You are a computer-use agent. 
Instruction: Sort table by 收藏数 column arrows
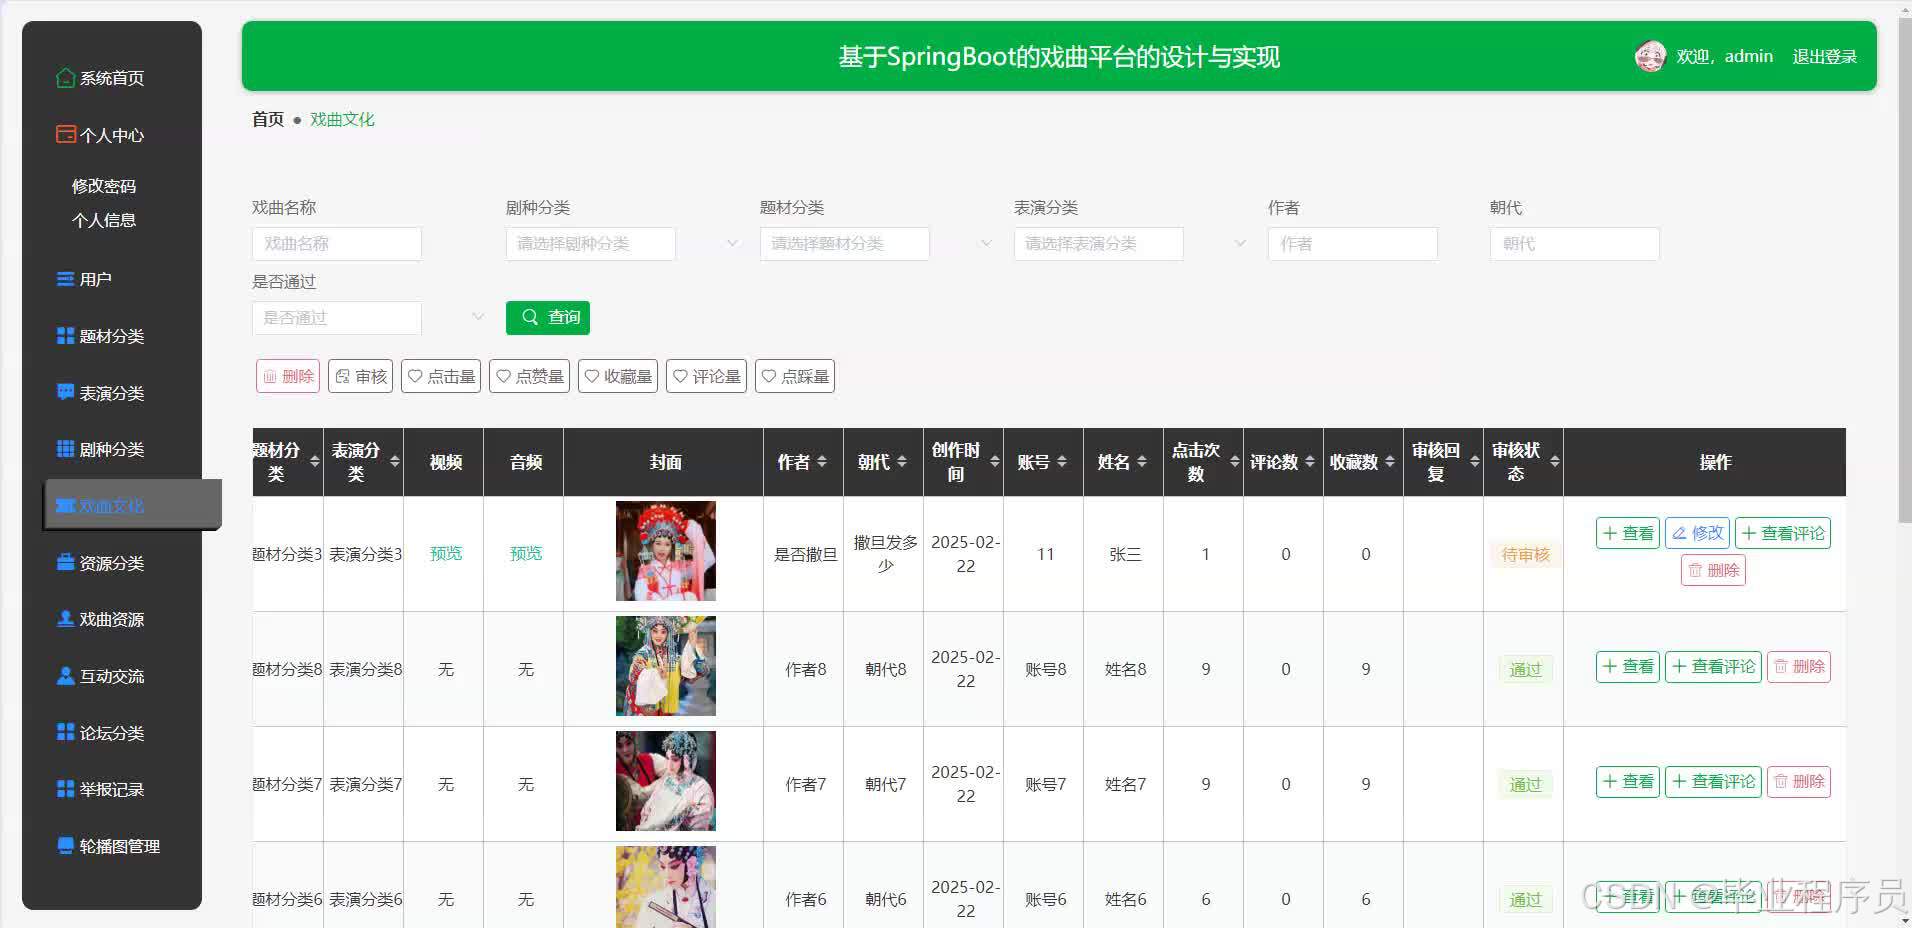[x=1390, y=461]
